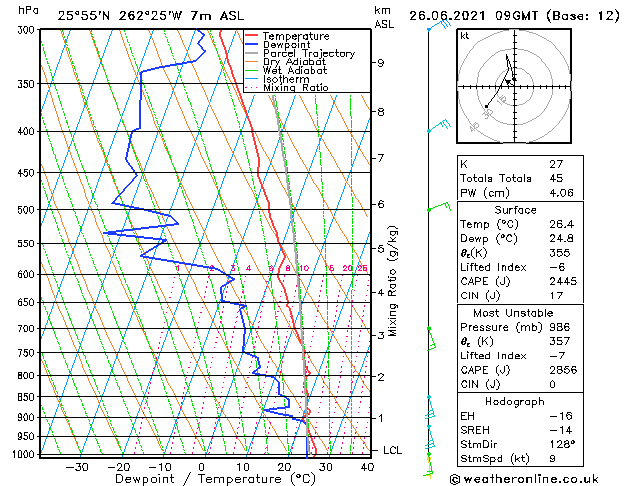Click the Most Unstable CAPE value 2856
The height and width of the screenshot is (486, 629).
click(x=563, y=370)
